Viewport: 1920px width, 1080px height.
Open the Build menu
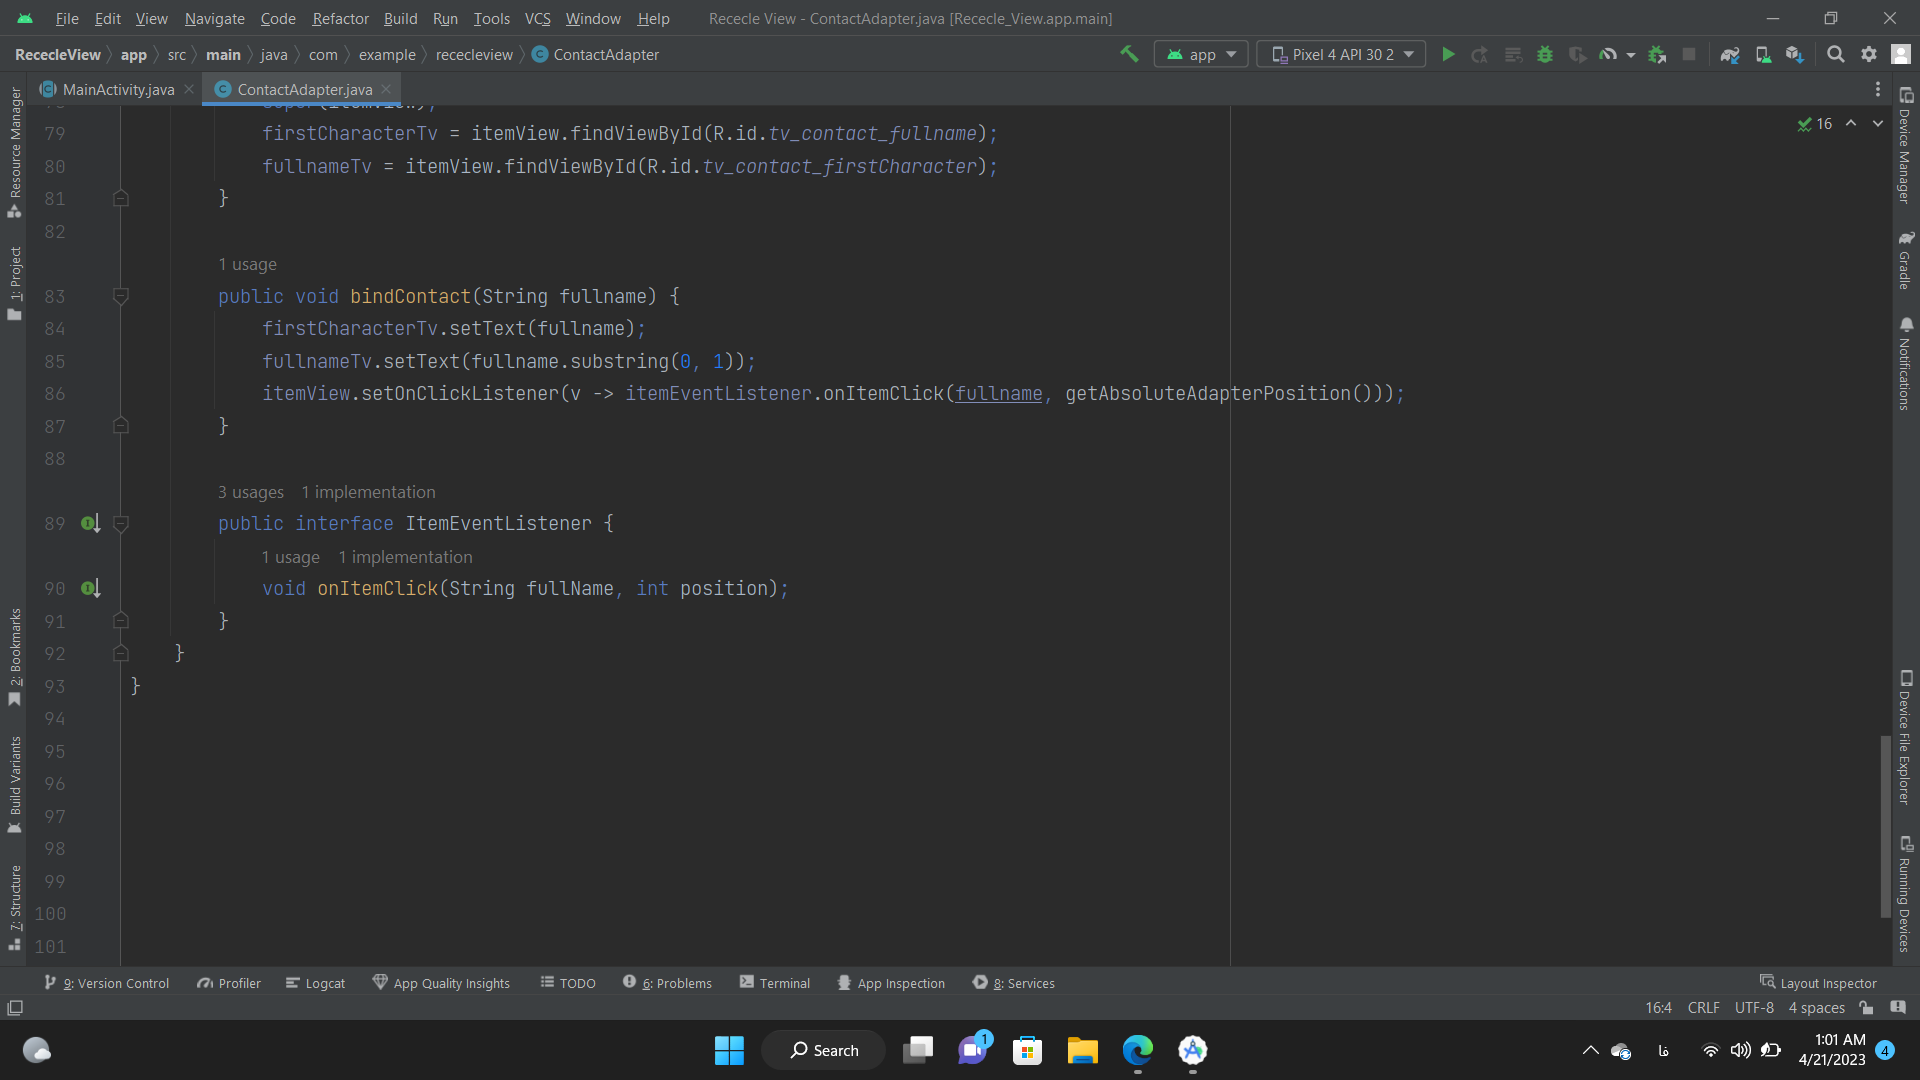(x=400, y=18)
